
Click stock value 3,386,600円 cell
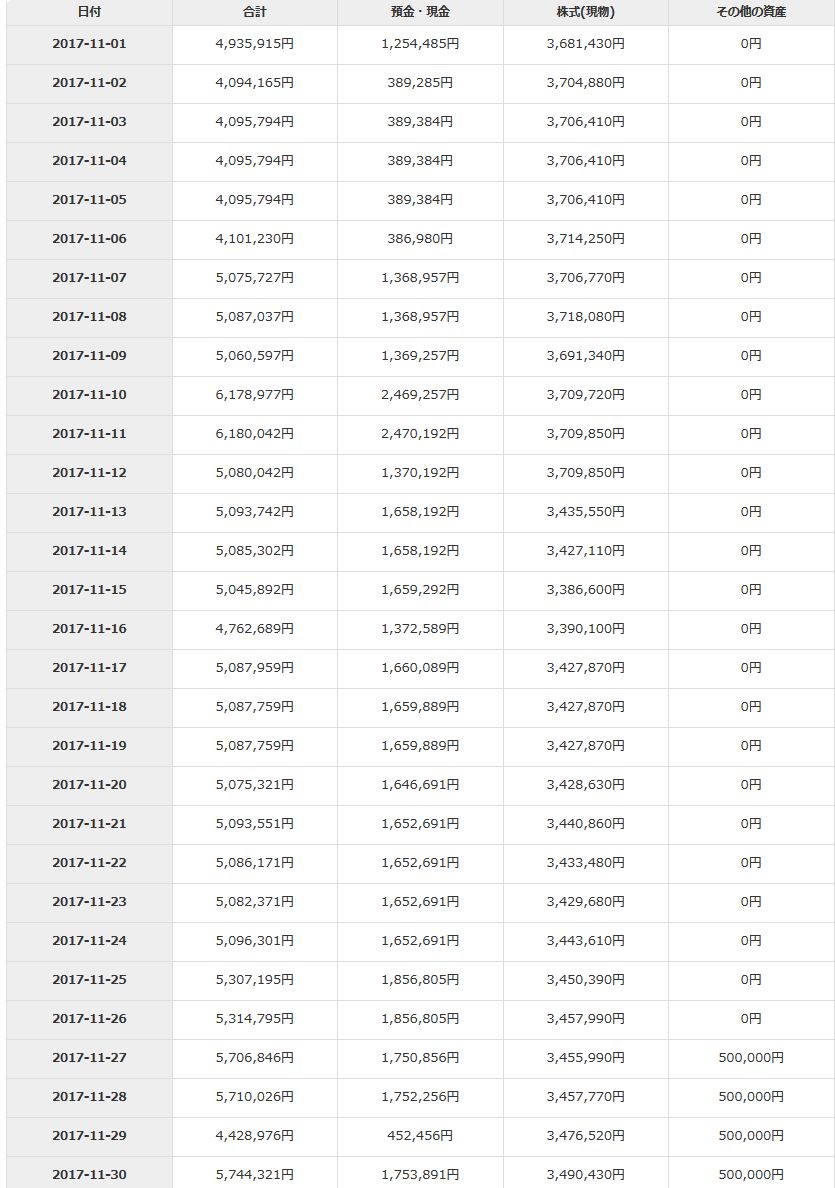(586, 589)
